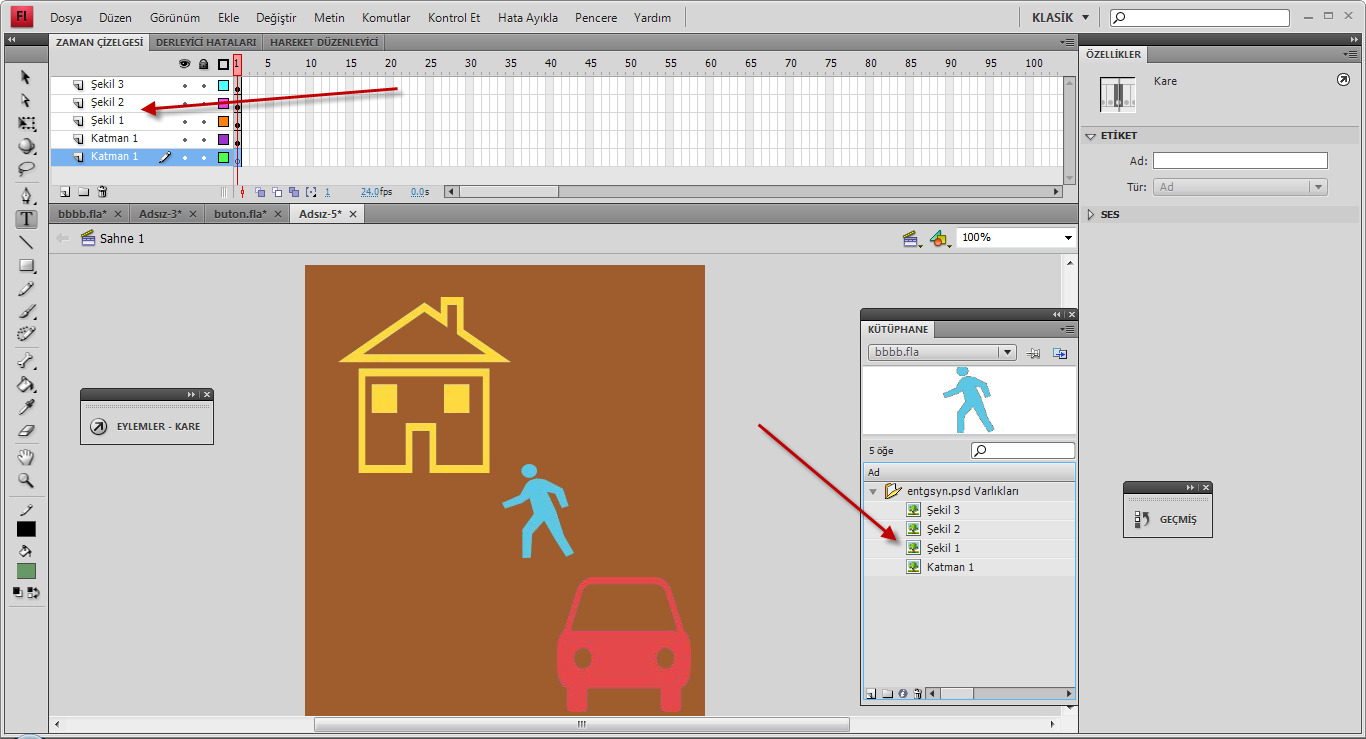Reset colors to black and white
1366x739 pixels.
click(17, 592)
